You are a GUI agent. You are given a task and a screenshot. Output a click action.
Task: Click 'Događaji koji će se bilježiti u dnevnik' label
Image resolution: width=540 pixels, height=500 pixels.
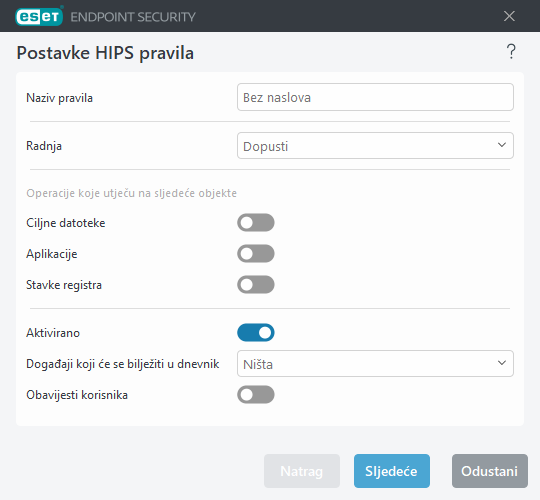123,364
